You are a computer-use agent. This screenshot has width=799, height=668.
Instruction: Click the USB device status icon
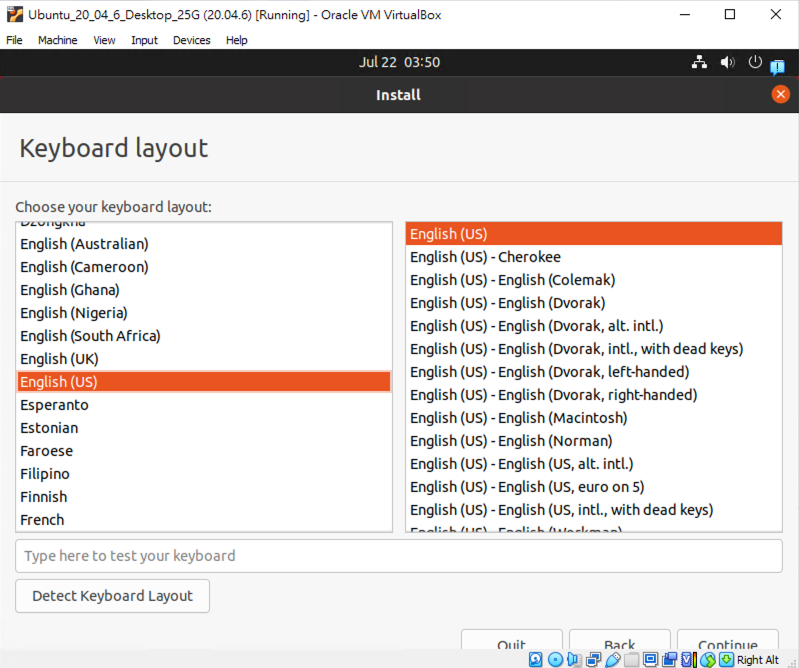click(612, 659)
